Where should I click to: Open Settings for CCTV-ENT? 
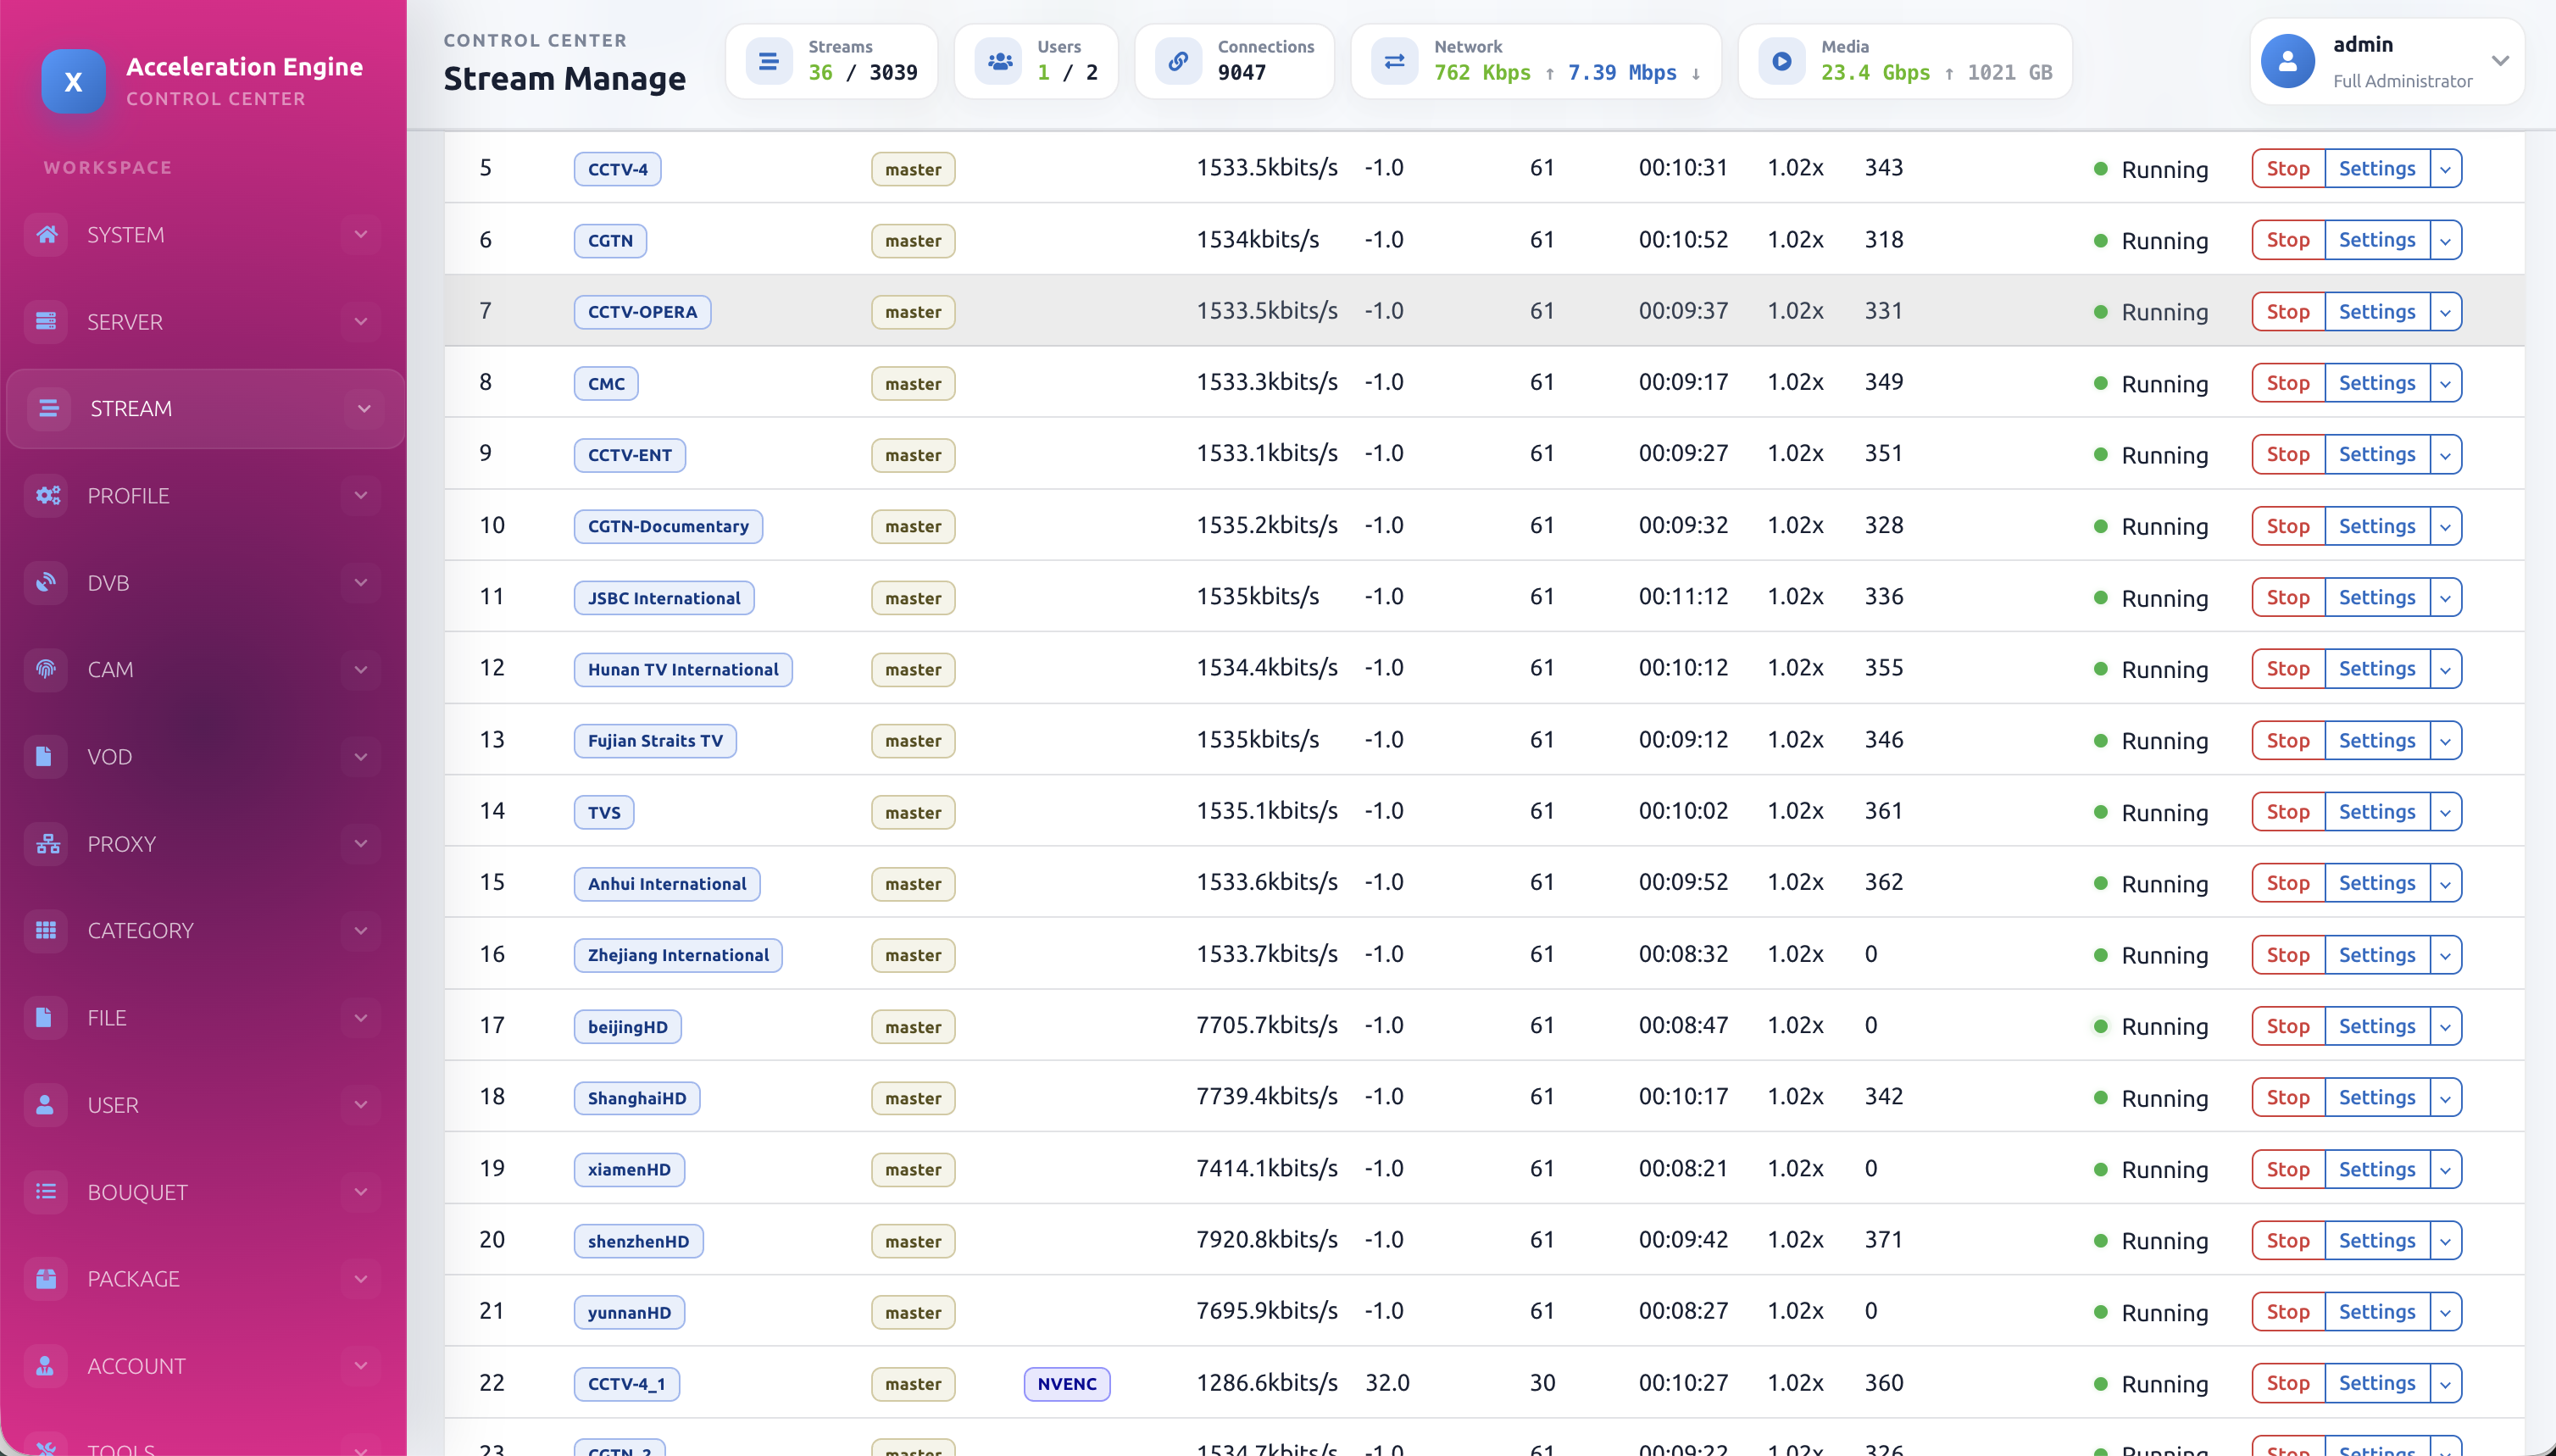(2377, 455)
